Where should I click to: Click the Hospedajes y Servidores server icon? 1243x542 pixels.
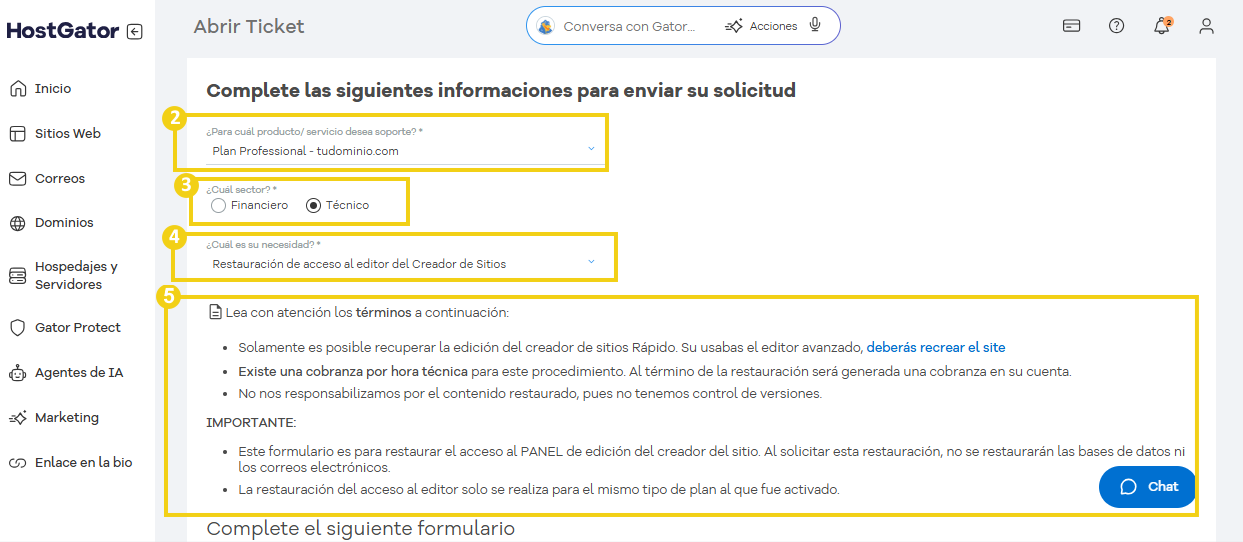[x=17, y=275]
